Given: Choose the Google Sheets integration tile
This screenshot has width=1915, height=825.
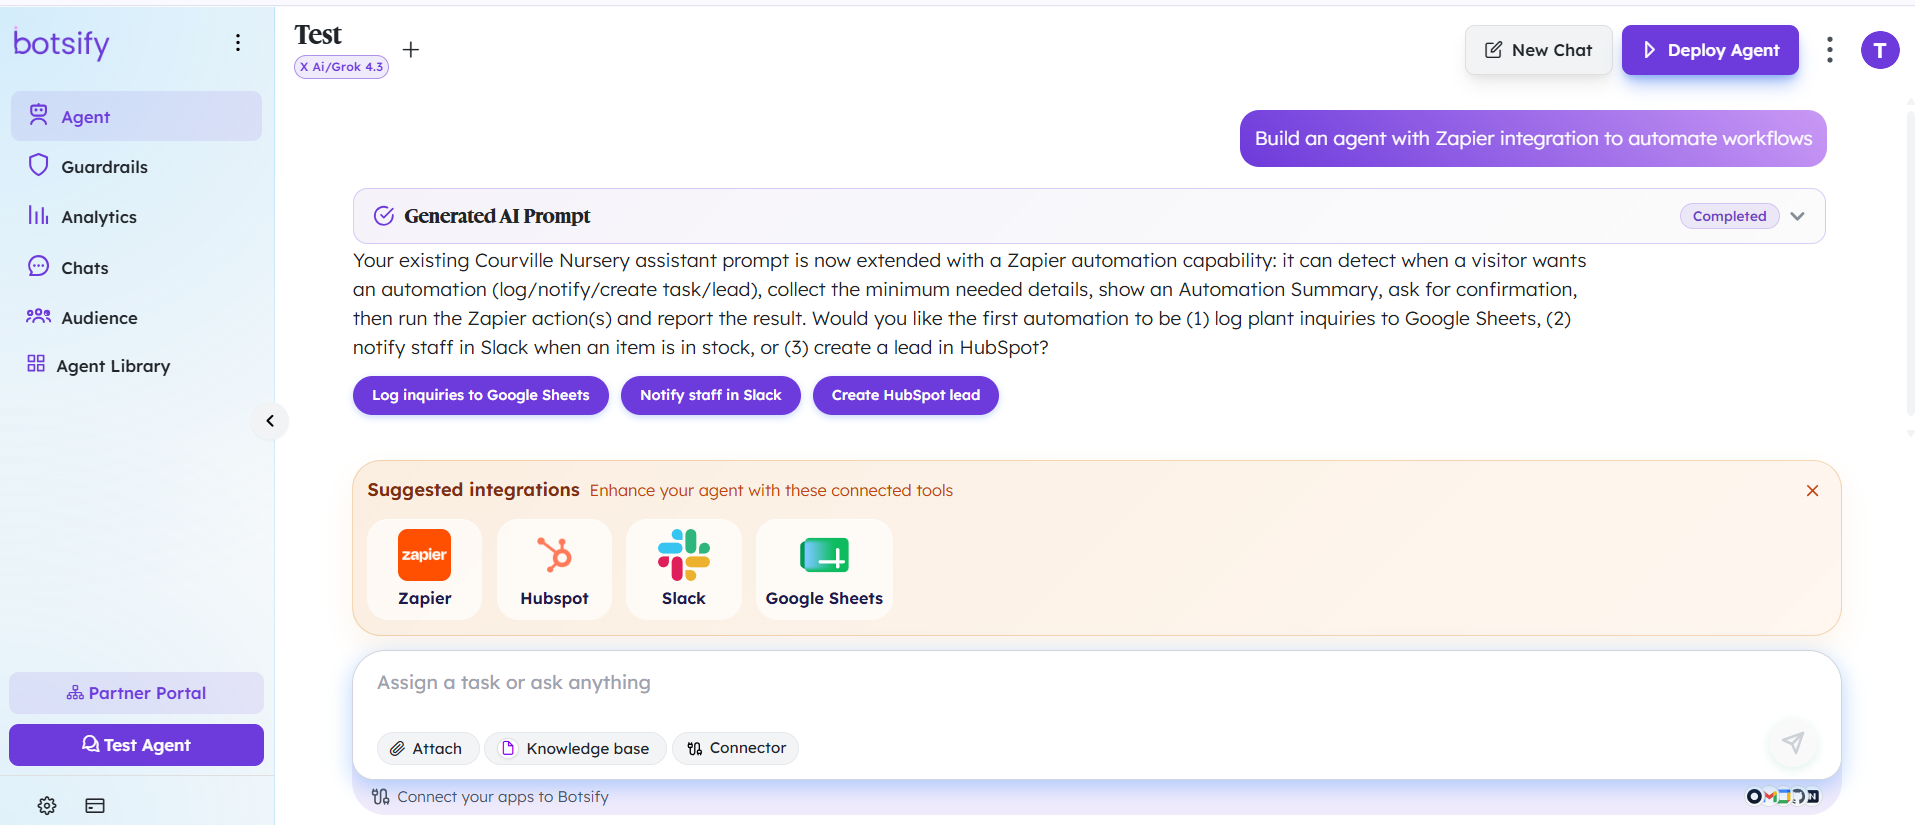Looking at the screenshot, I should (824, 569).
